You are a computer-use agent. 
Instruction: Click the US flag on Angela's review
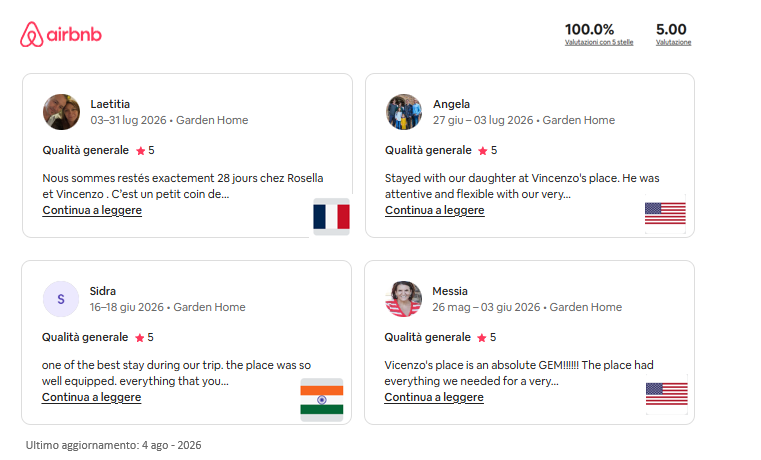665,214
